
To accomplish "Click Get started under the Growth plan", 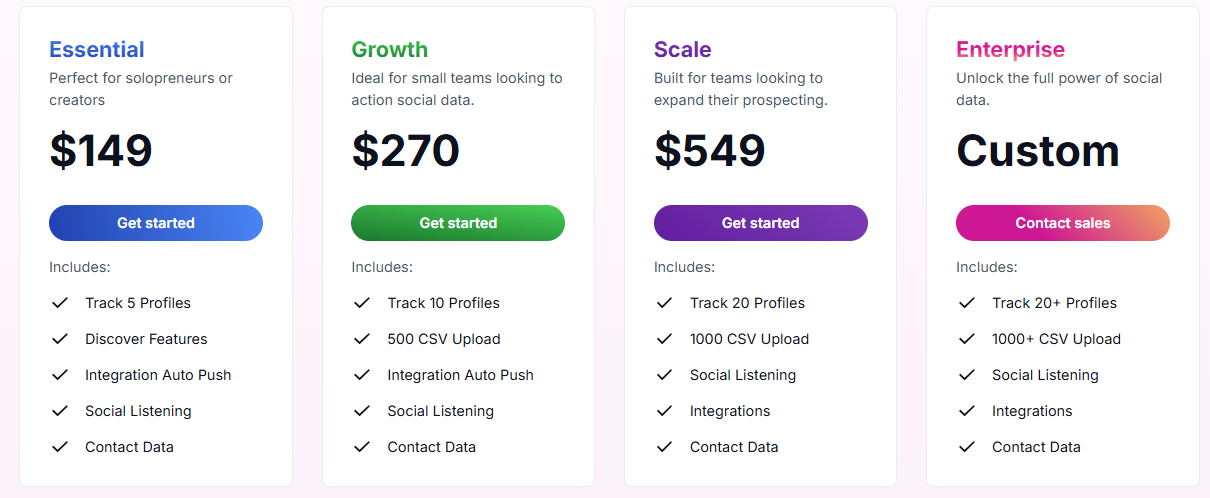I will 458,223.
